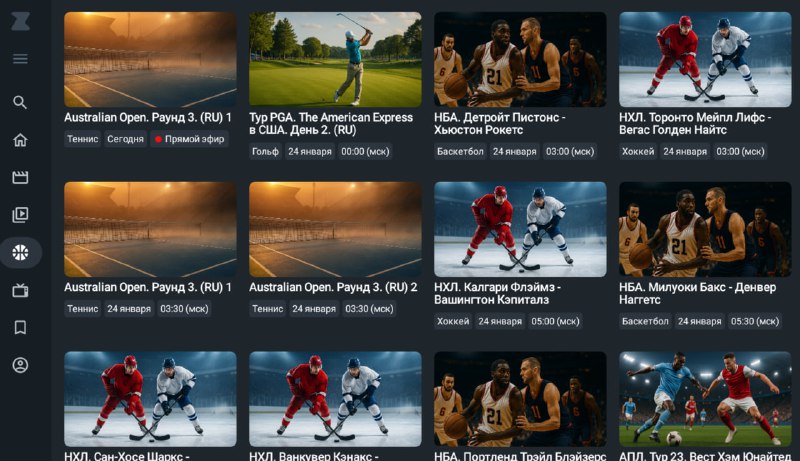Click '24 января' under Торонто Мейпл Лифс
The image size is (800, 461).
[685, 151]
